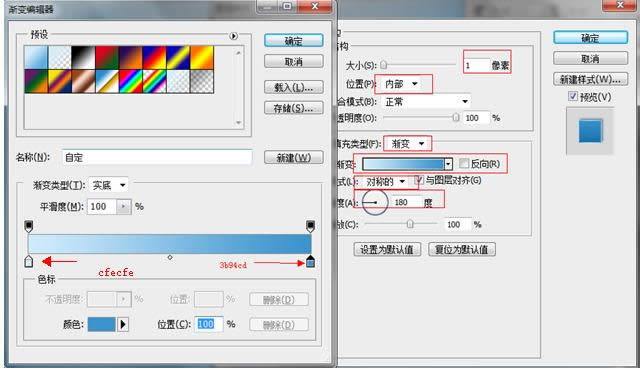Click the 设置为默认值 button
Viewport: 640px width, 371px height.
387,249
